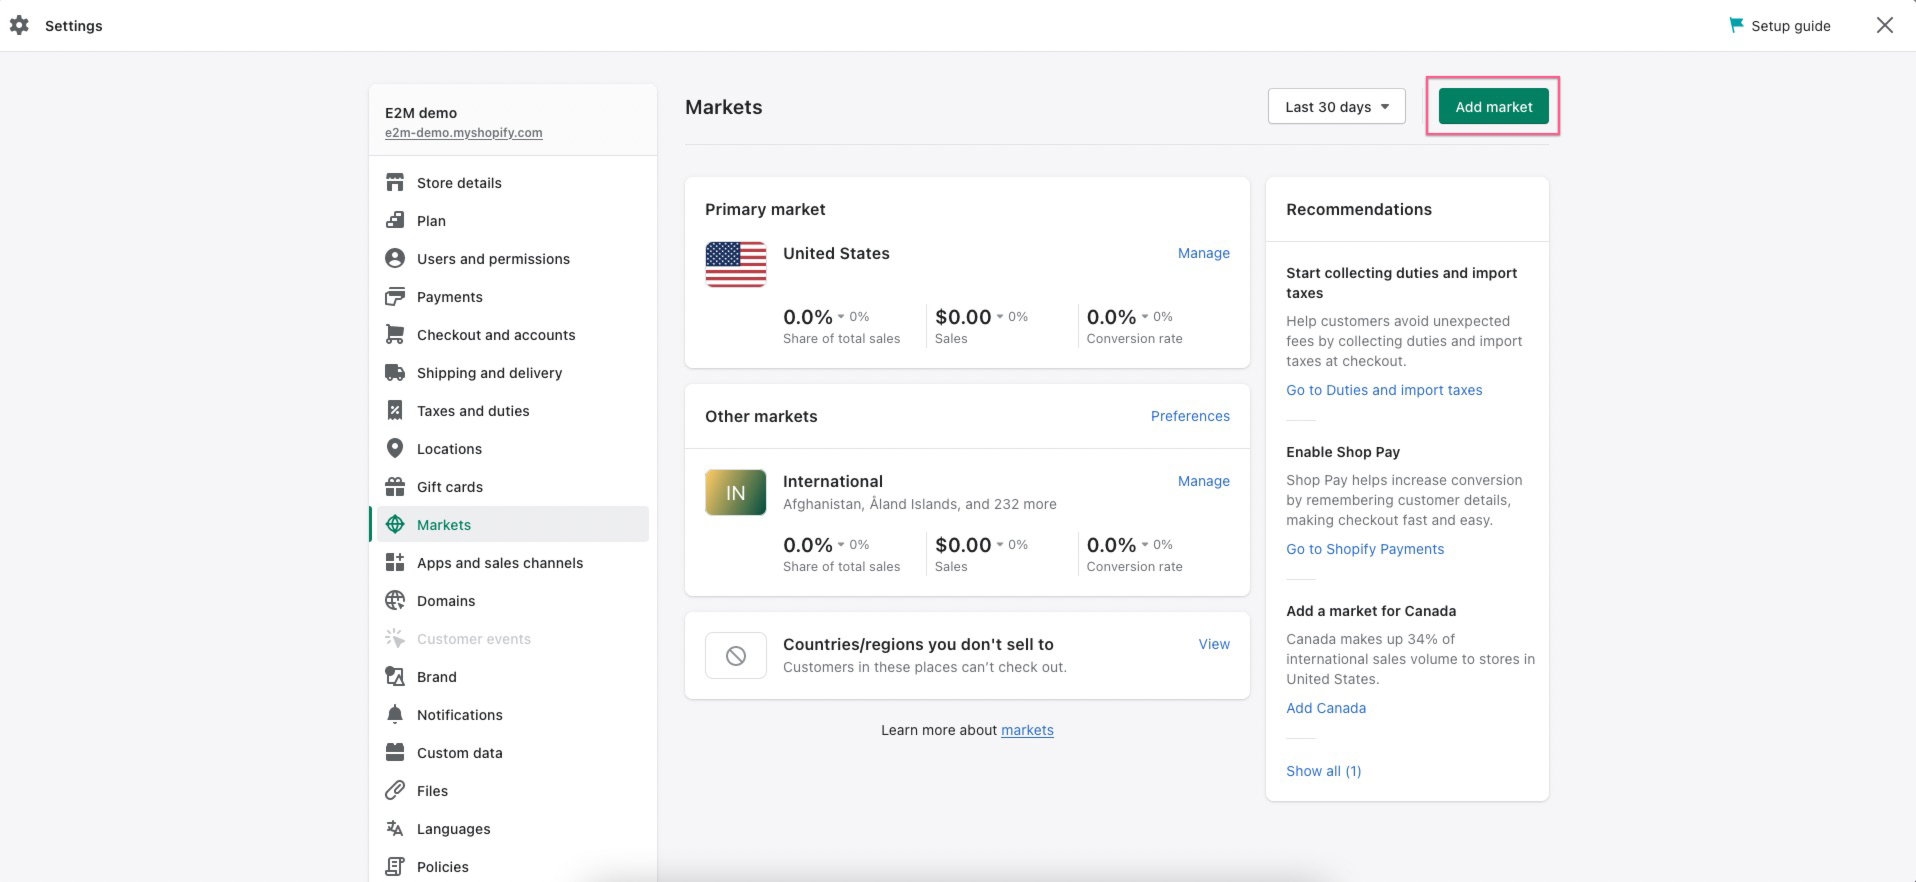Open the Last 30 days dropdown
Screen dimensions: 1916x882
pos(1336,107)
